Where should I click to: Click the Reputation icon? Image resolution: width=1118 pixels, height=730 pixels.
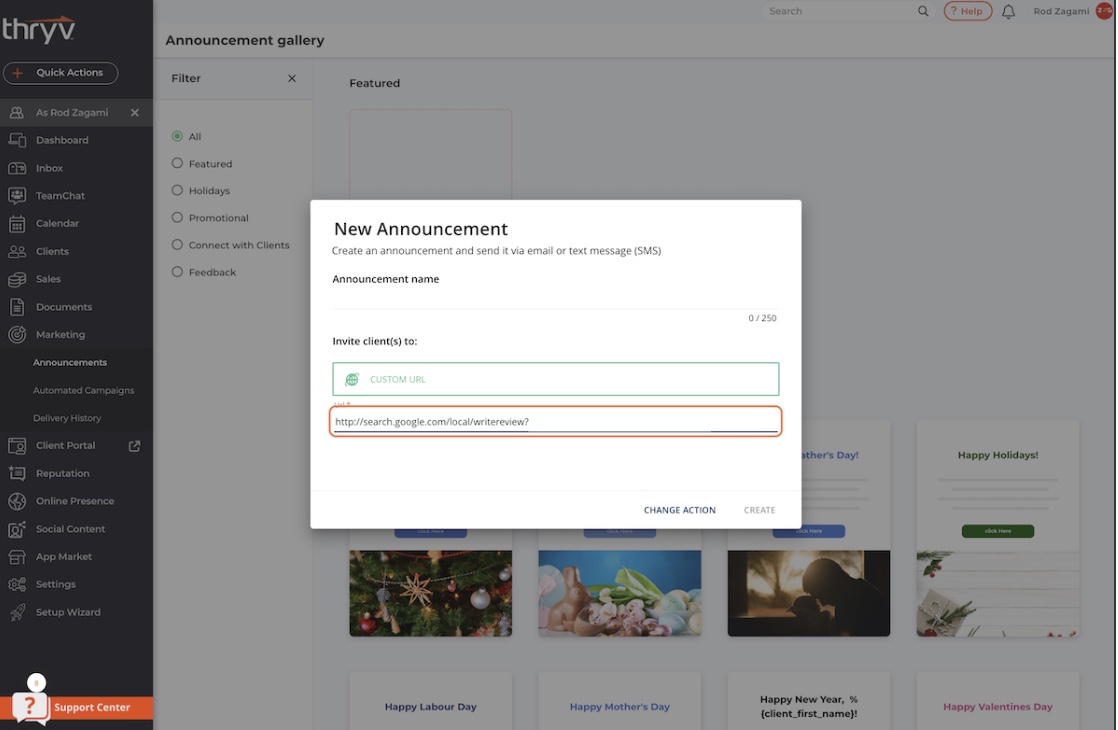click(x=17, y=473)
